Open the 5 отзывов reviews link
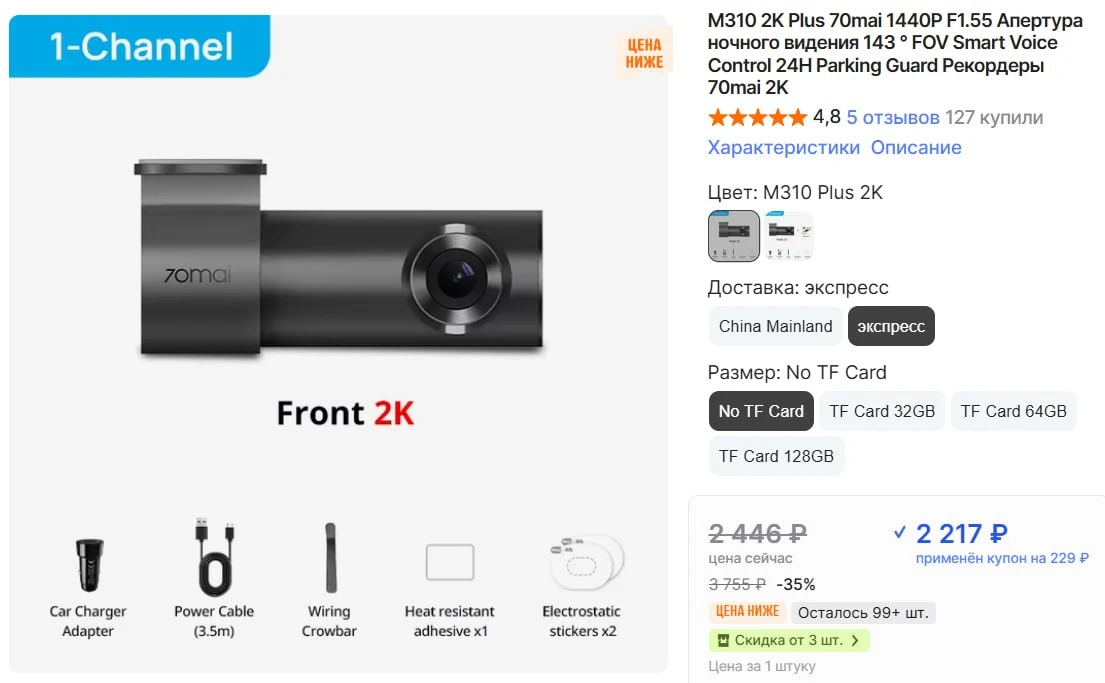 pyautogui.click(x=893, y=117)
